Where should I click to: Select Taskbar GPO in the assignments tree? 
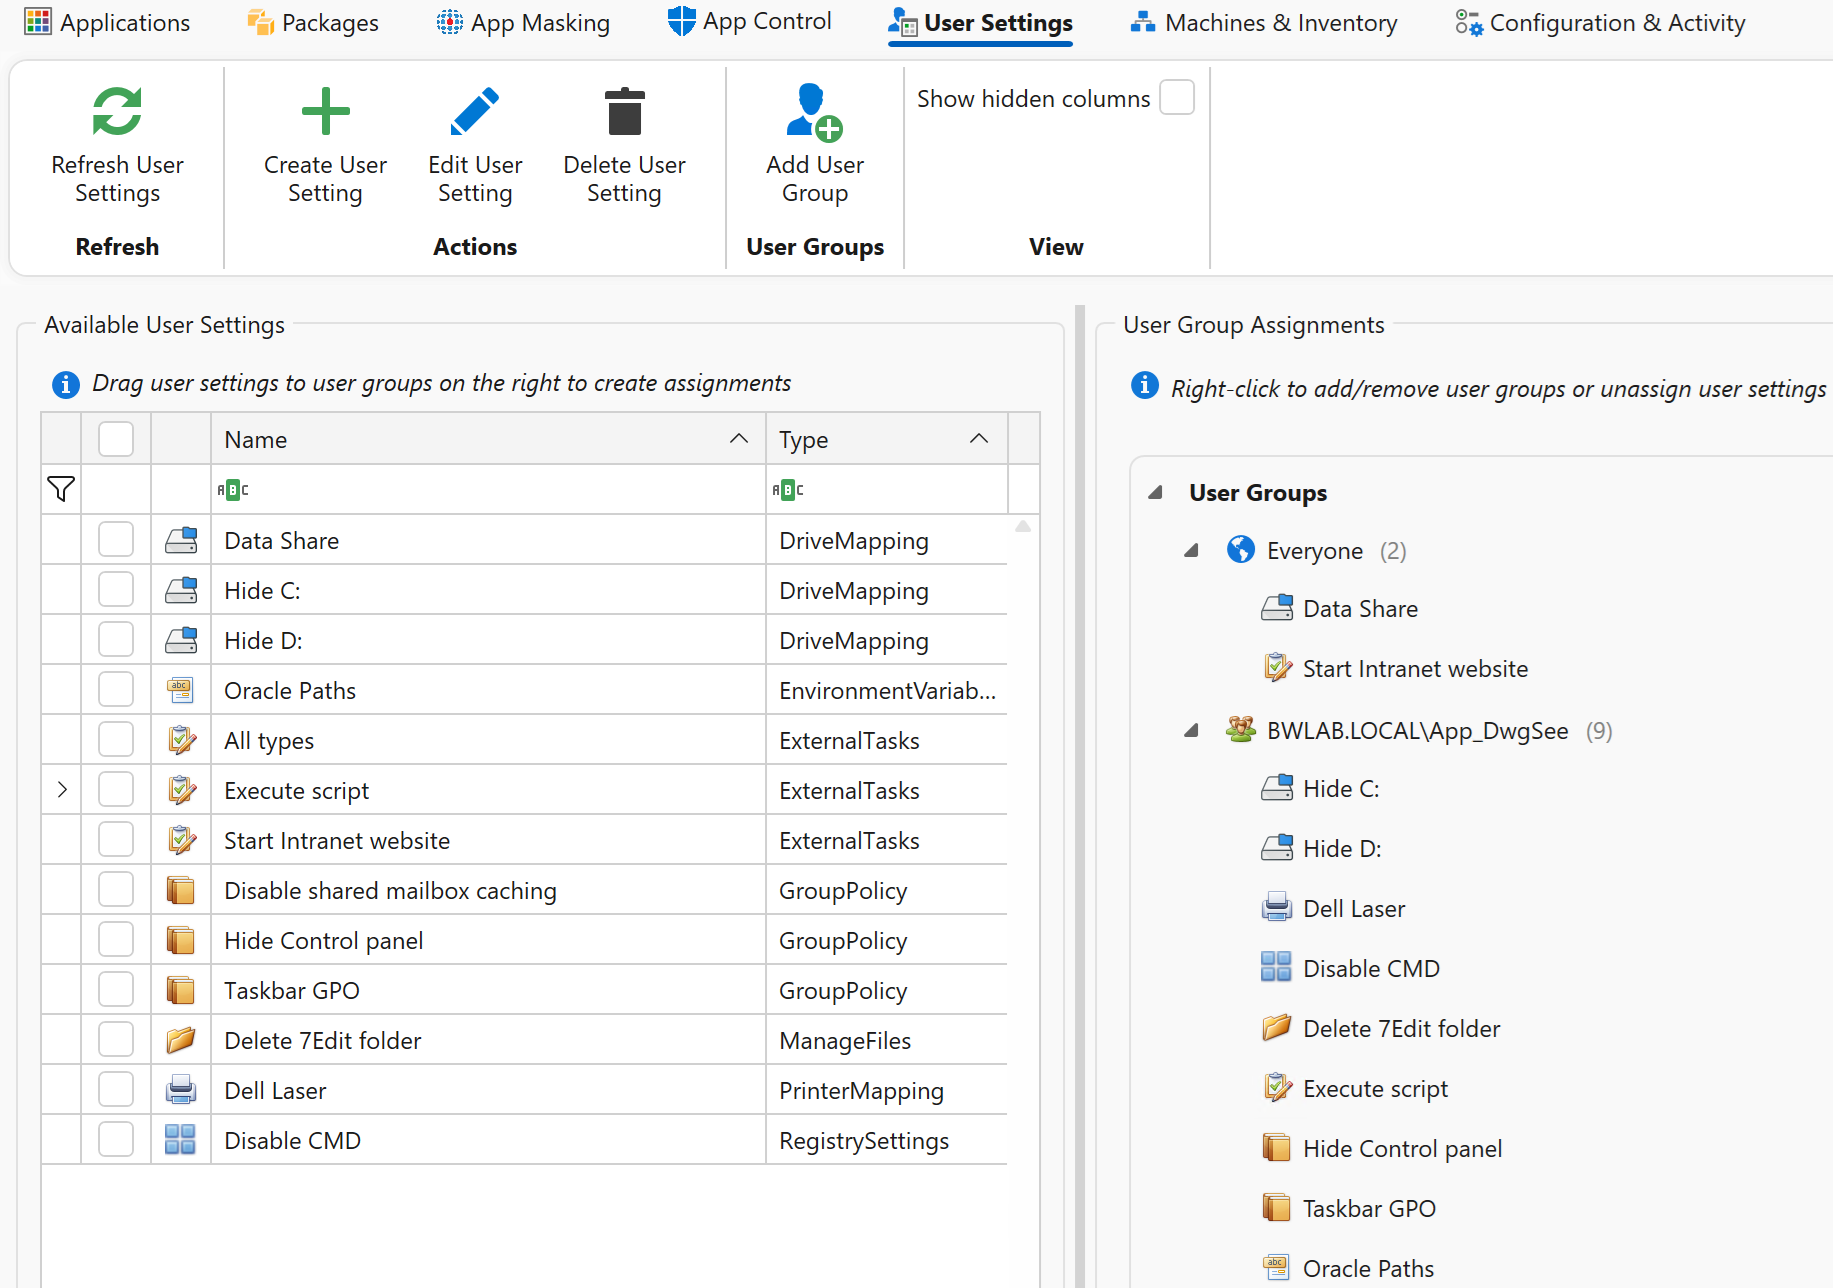click(1368, 1209)
